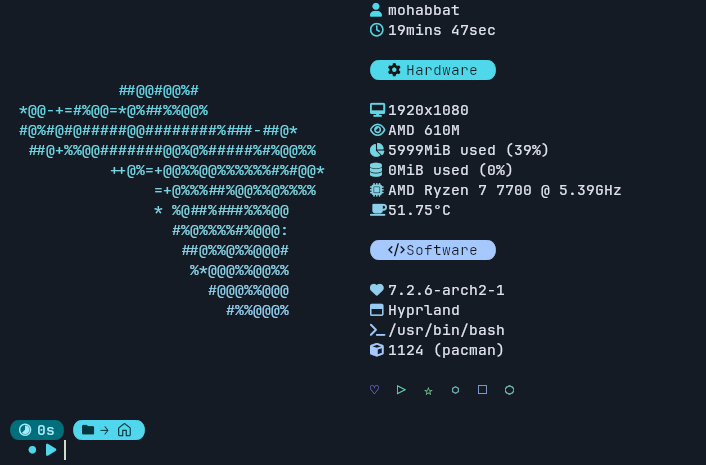This screenshot has height=465, width=706.
Task: Select the swap text 0MiB used (0%)
Action: tap(451, 170)
